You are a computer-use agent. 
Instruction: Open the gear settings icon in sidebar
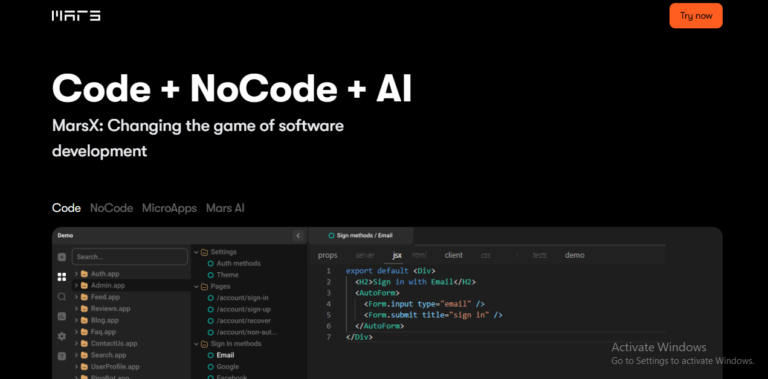[62, 336]
